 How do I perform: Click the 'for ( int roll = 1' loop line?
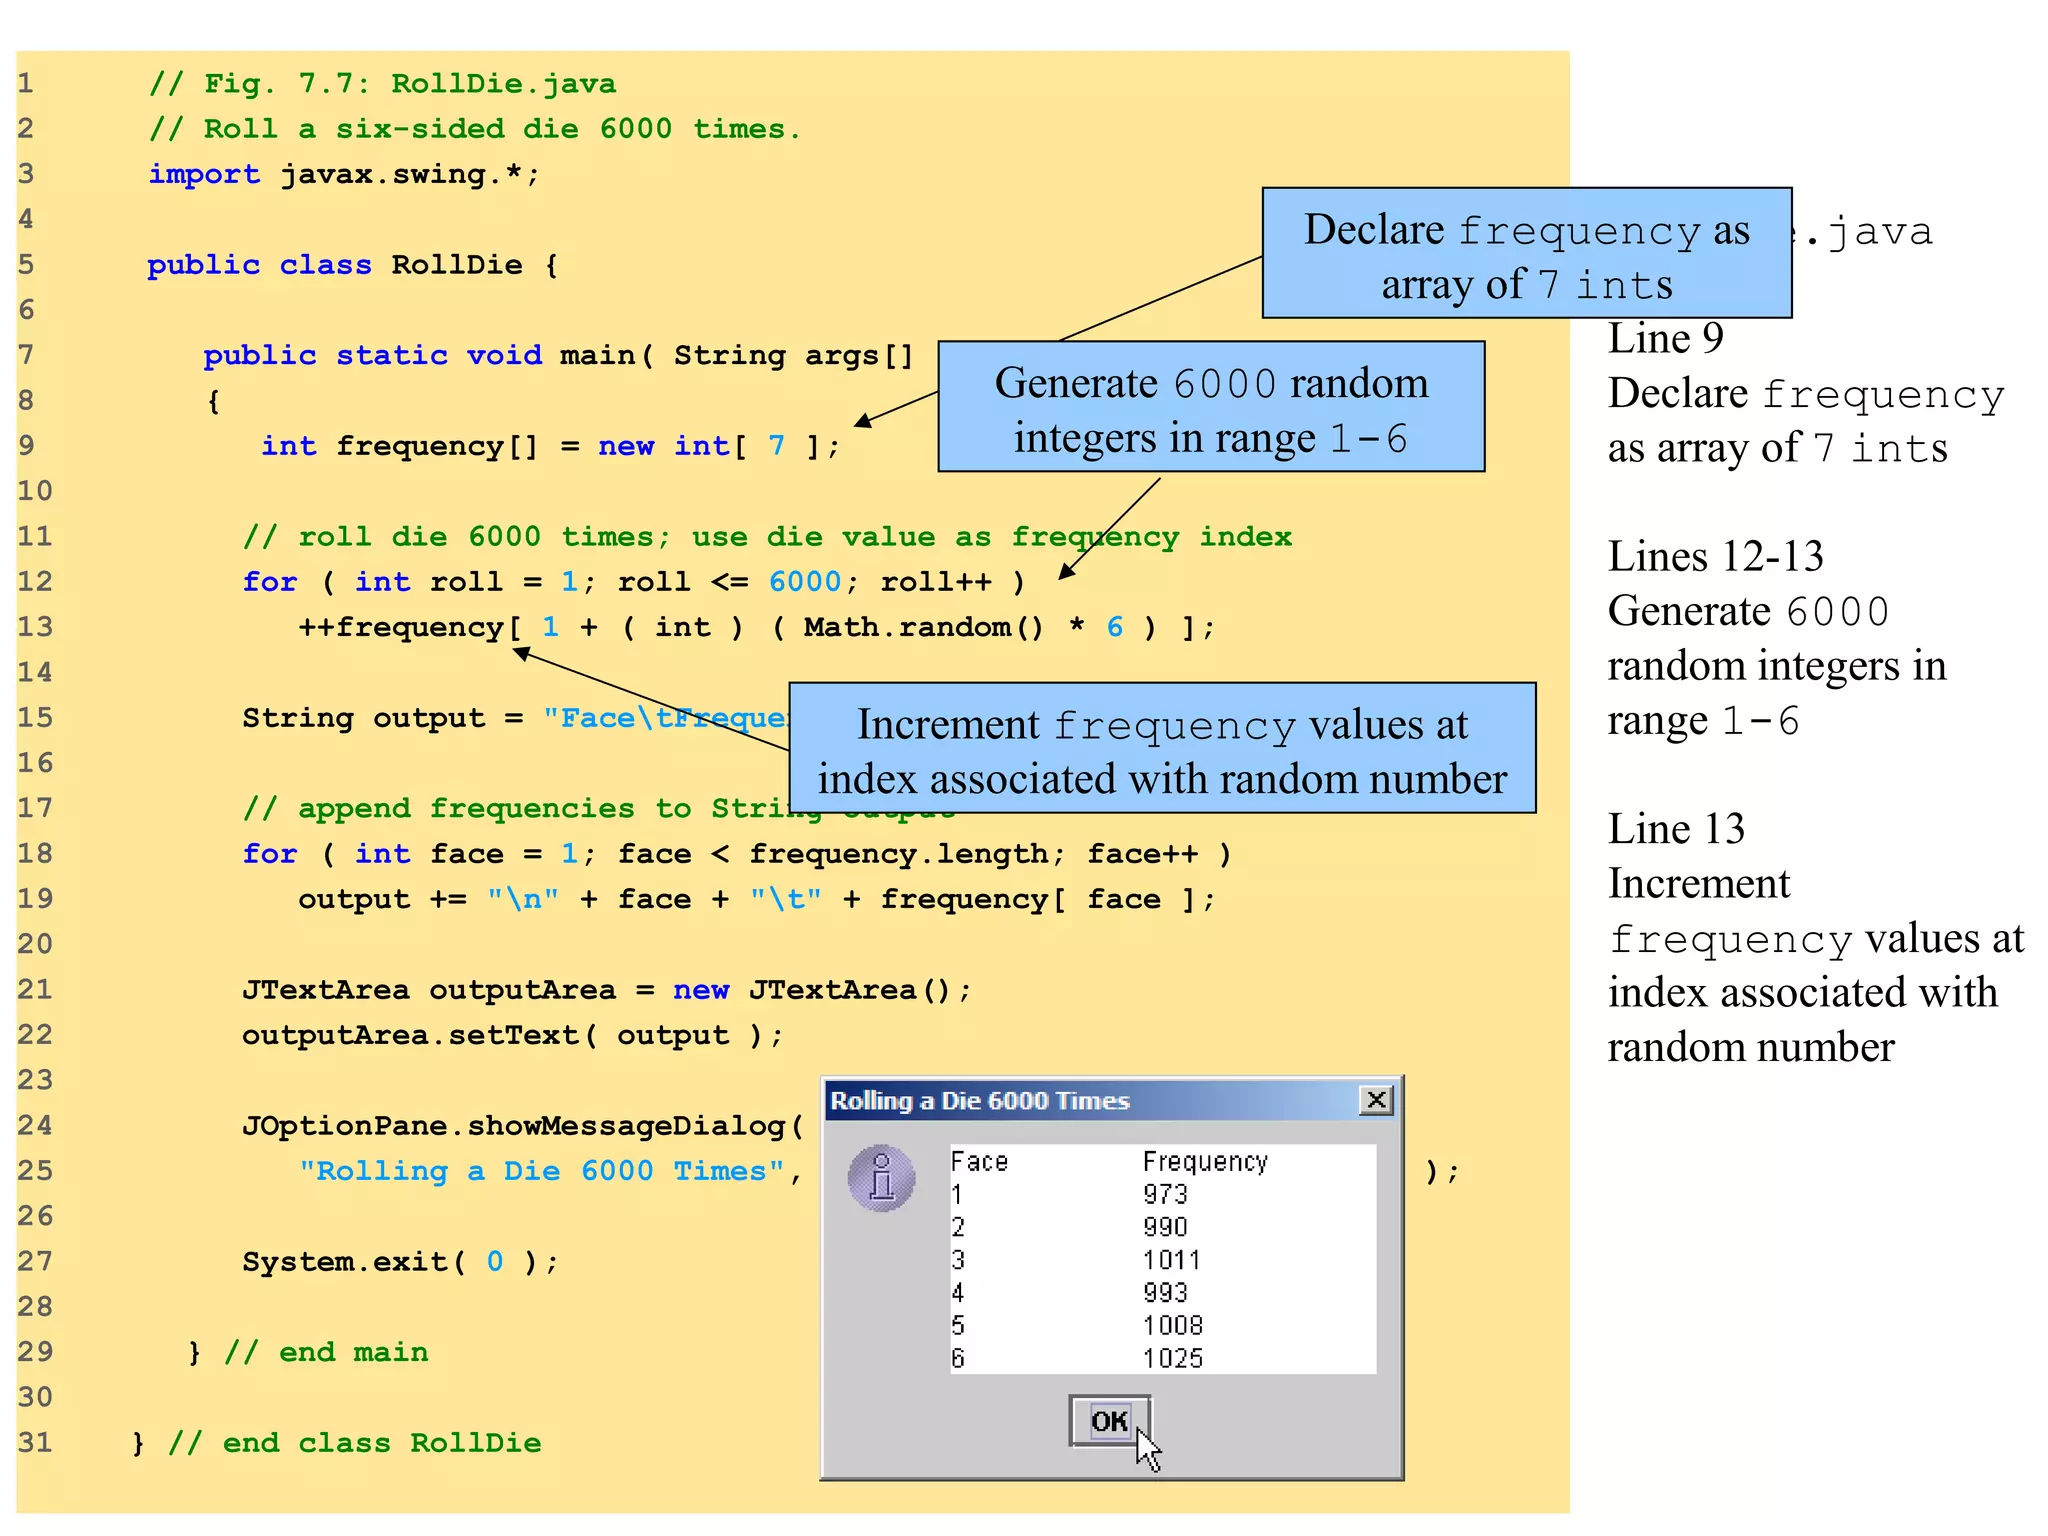(x=634, y=582)
